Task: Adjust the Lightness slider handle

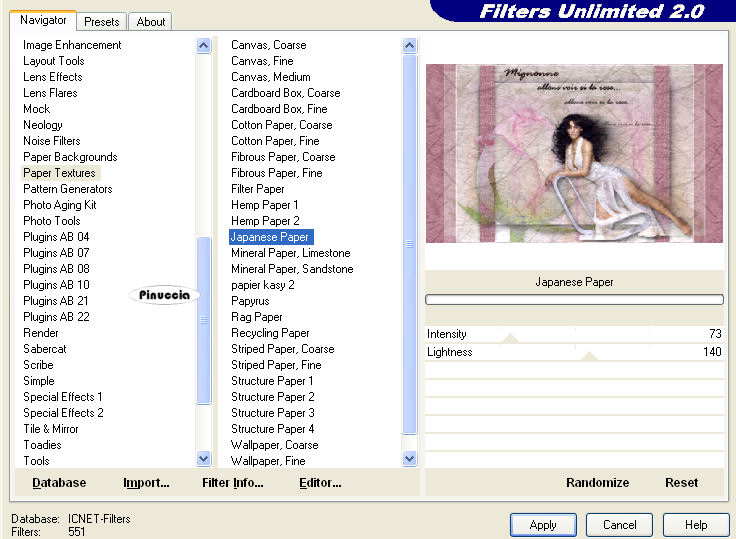Action: click(x=589, y=356)
